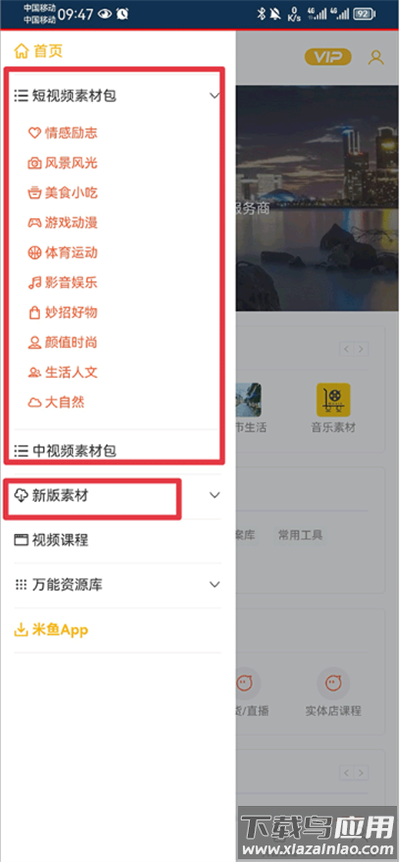Viewport: 400px width, 862px height.
Task: Open the 影音娱乐 category link
Action: [63, 283]
